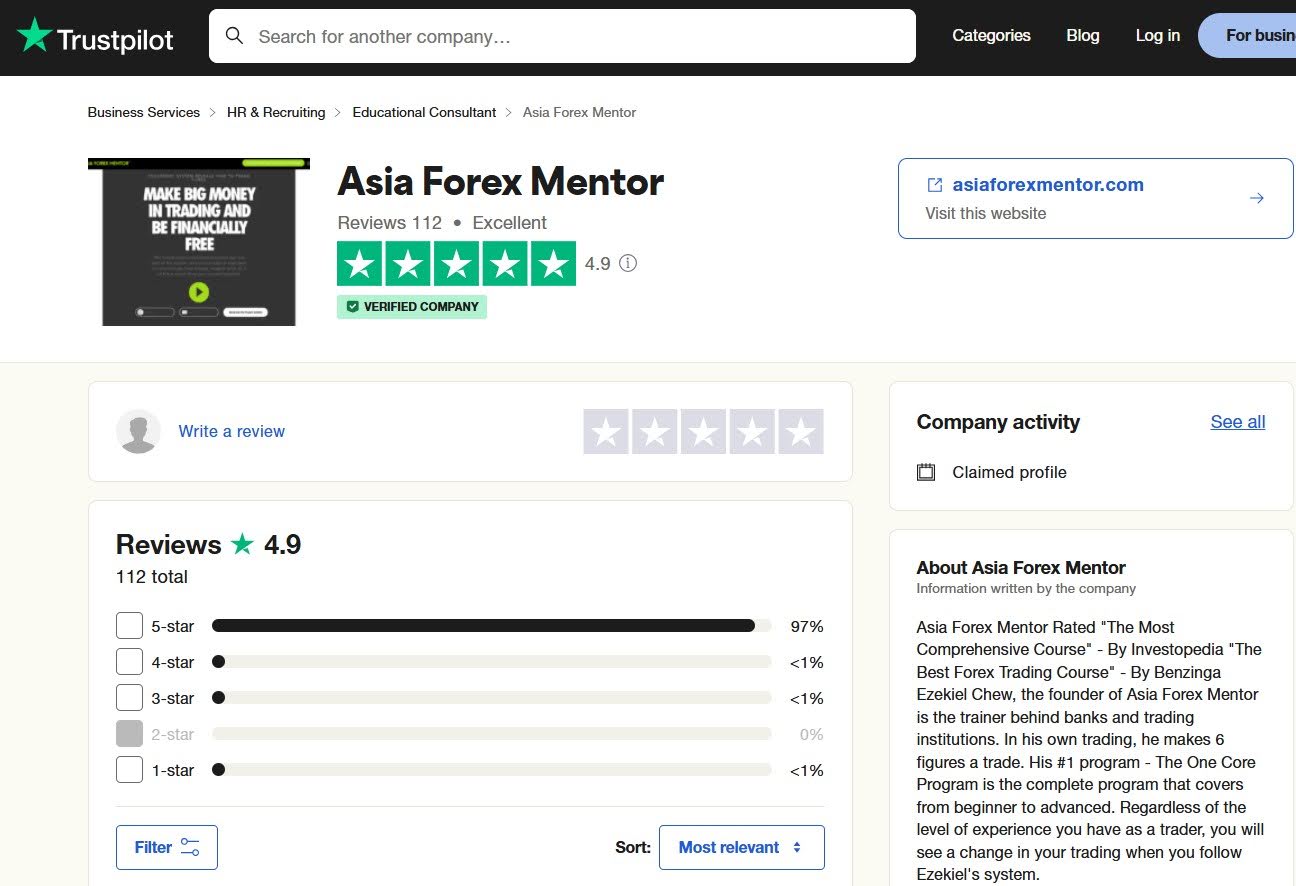
Task: Click Educational Consultant breadcrumb
Action: (424, 112)
